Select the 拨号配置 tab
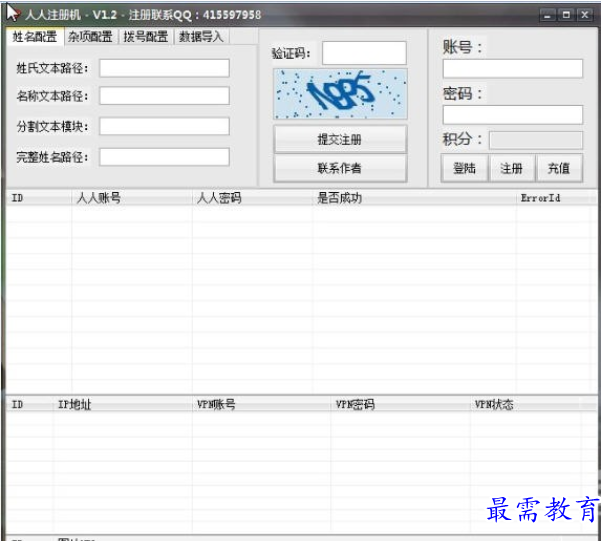The height and width of the screenshot is (541, 608). click(146, 37)
